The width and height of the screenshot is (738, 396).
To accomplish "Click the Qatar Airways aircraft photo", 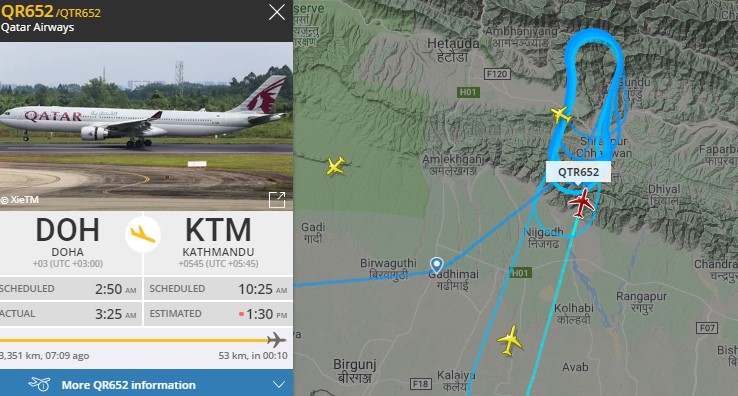I will 146,126.
